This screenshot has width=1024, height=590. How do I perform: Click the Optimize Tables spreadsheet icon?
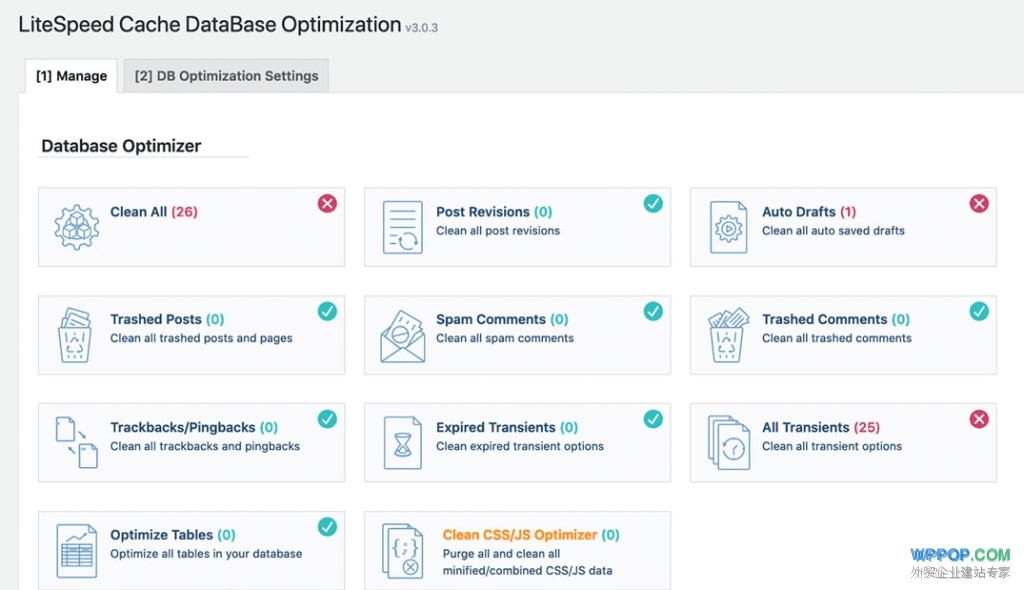[x=76, y=550]
